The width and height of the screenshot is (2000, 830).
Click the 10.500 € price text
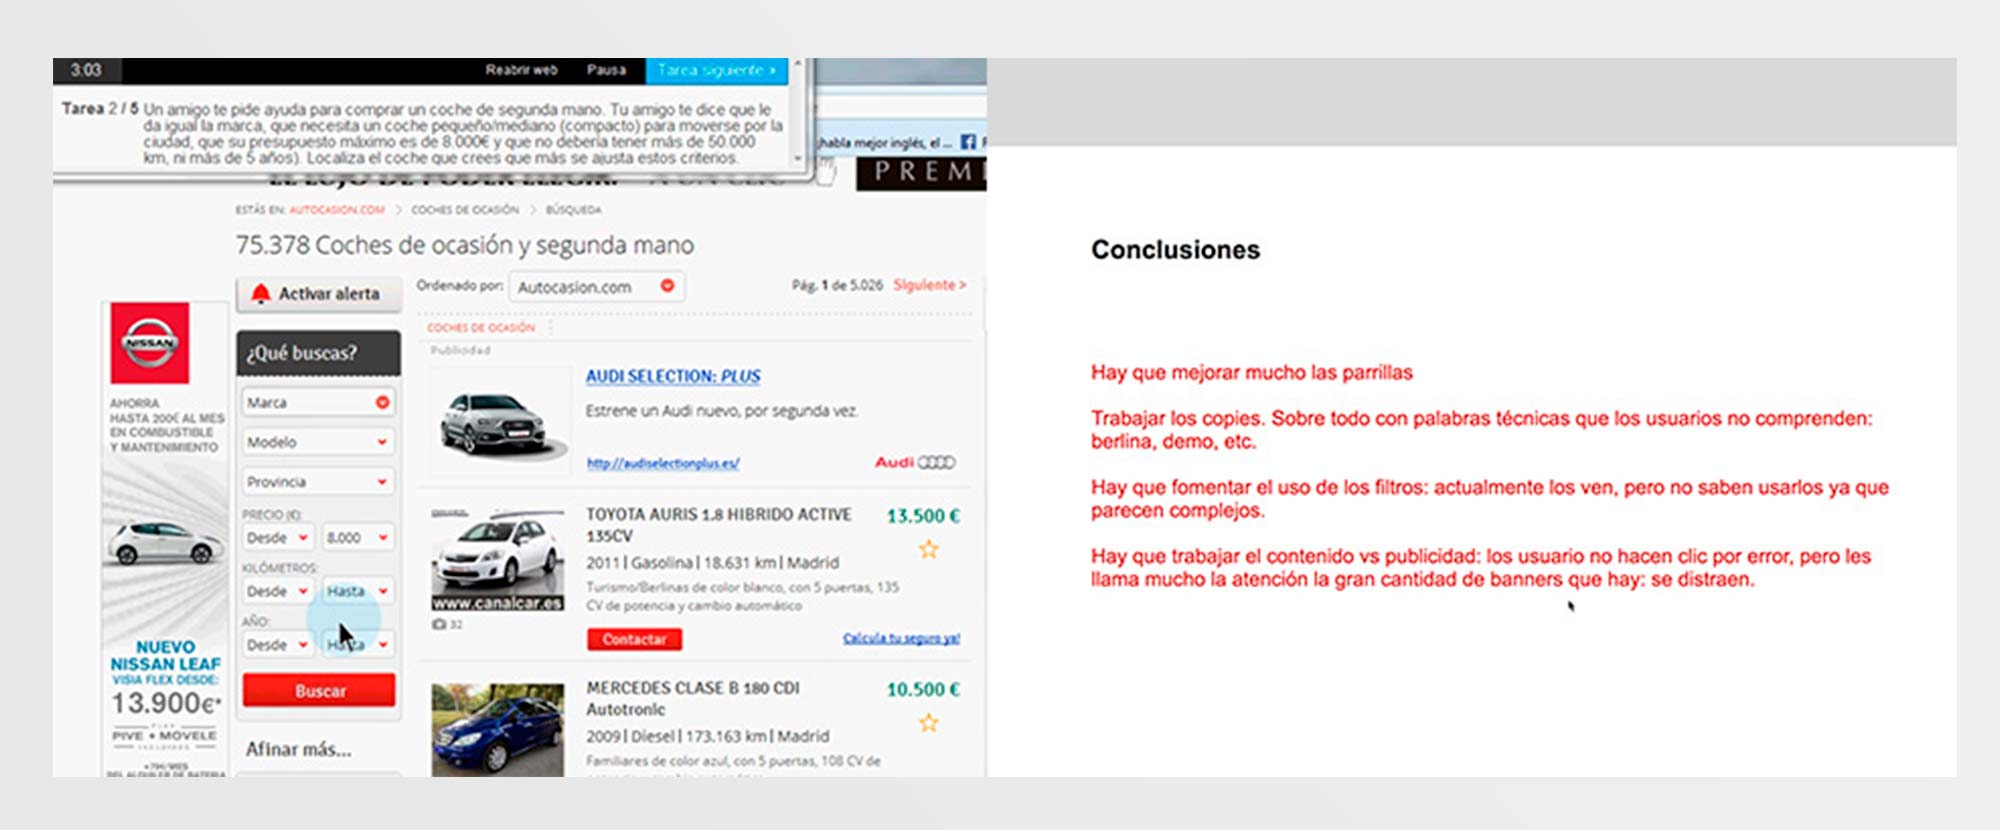(x=923, y=690)
